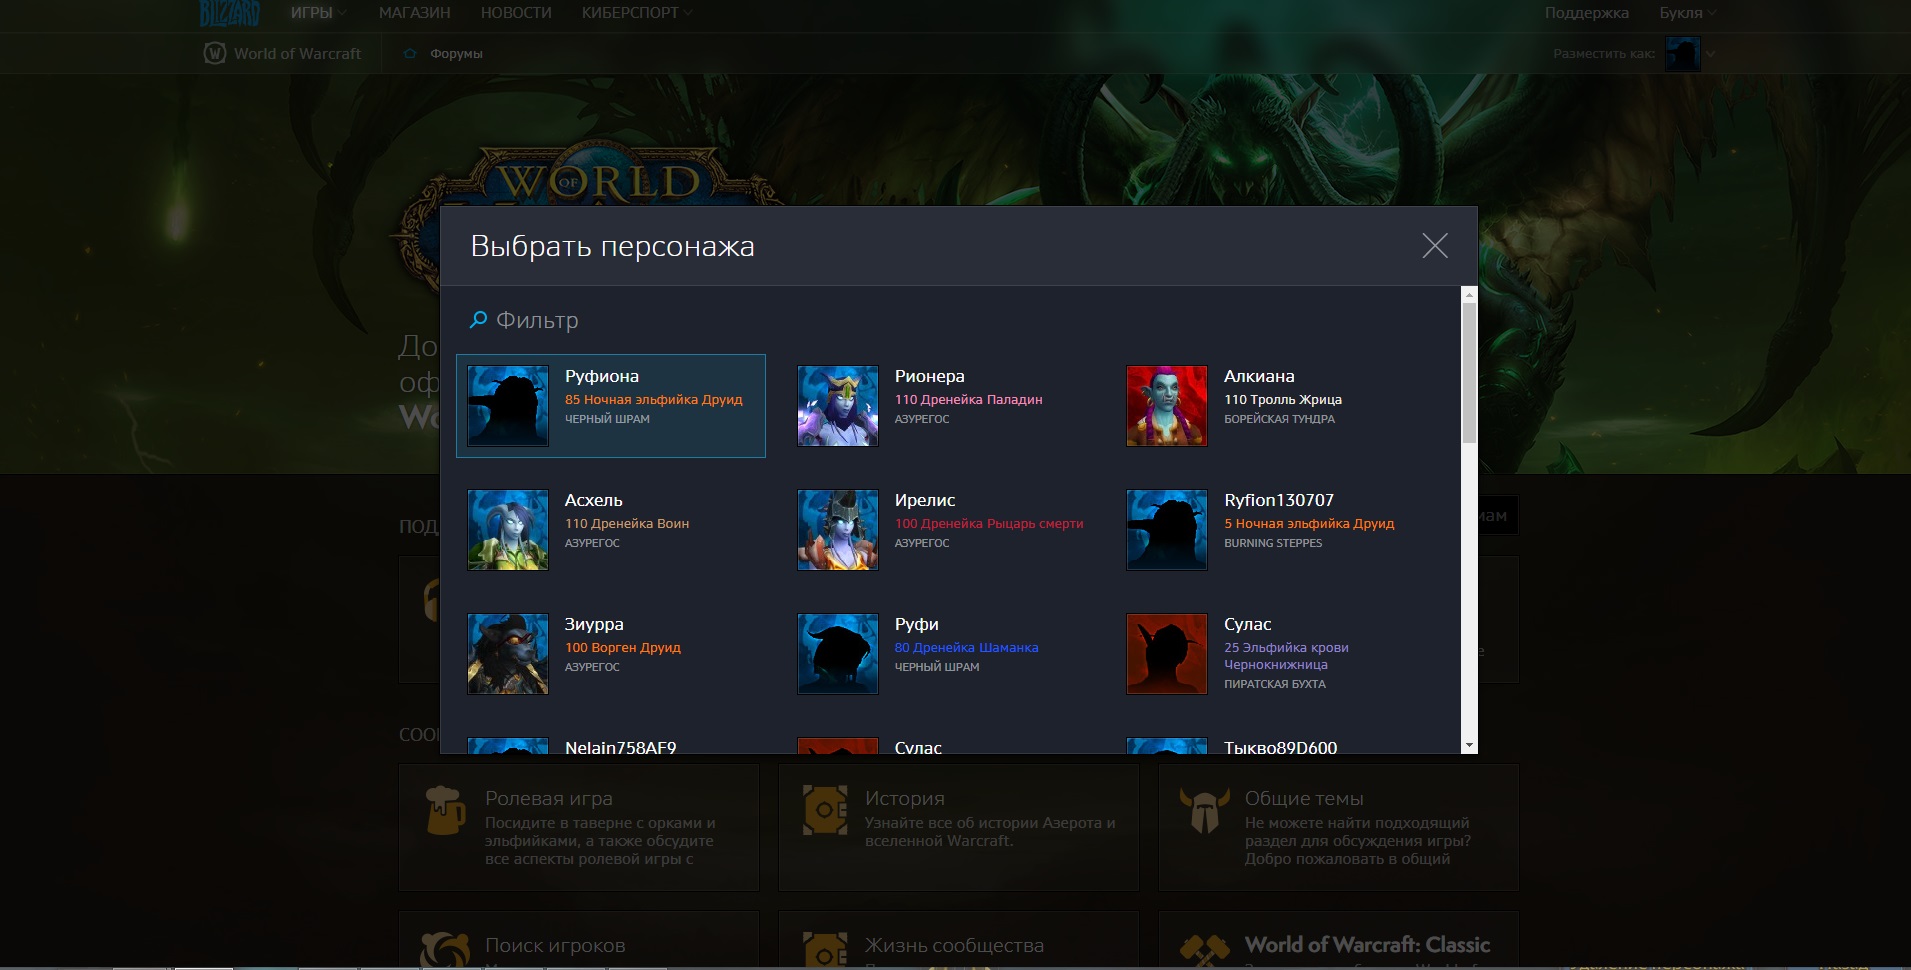The width and height of the screenshot is (1911, 970).
Task: Click the character name Ирелис
Action: tap(925, 500)
